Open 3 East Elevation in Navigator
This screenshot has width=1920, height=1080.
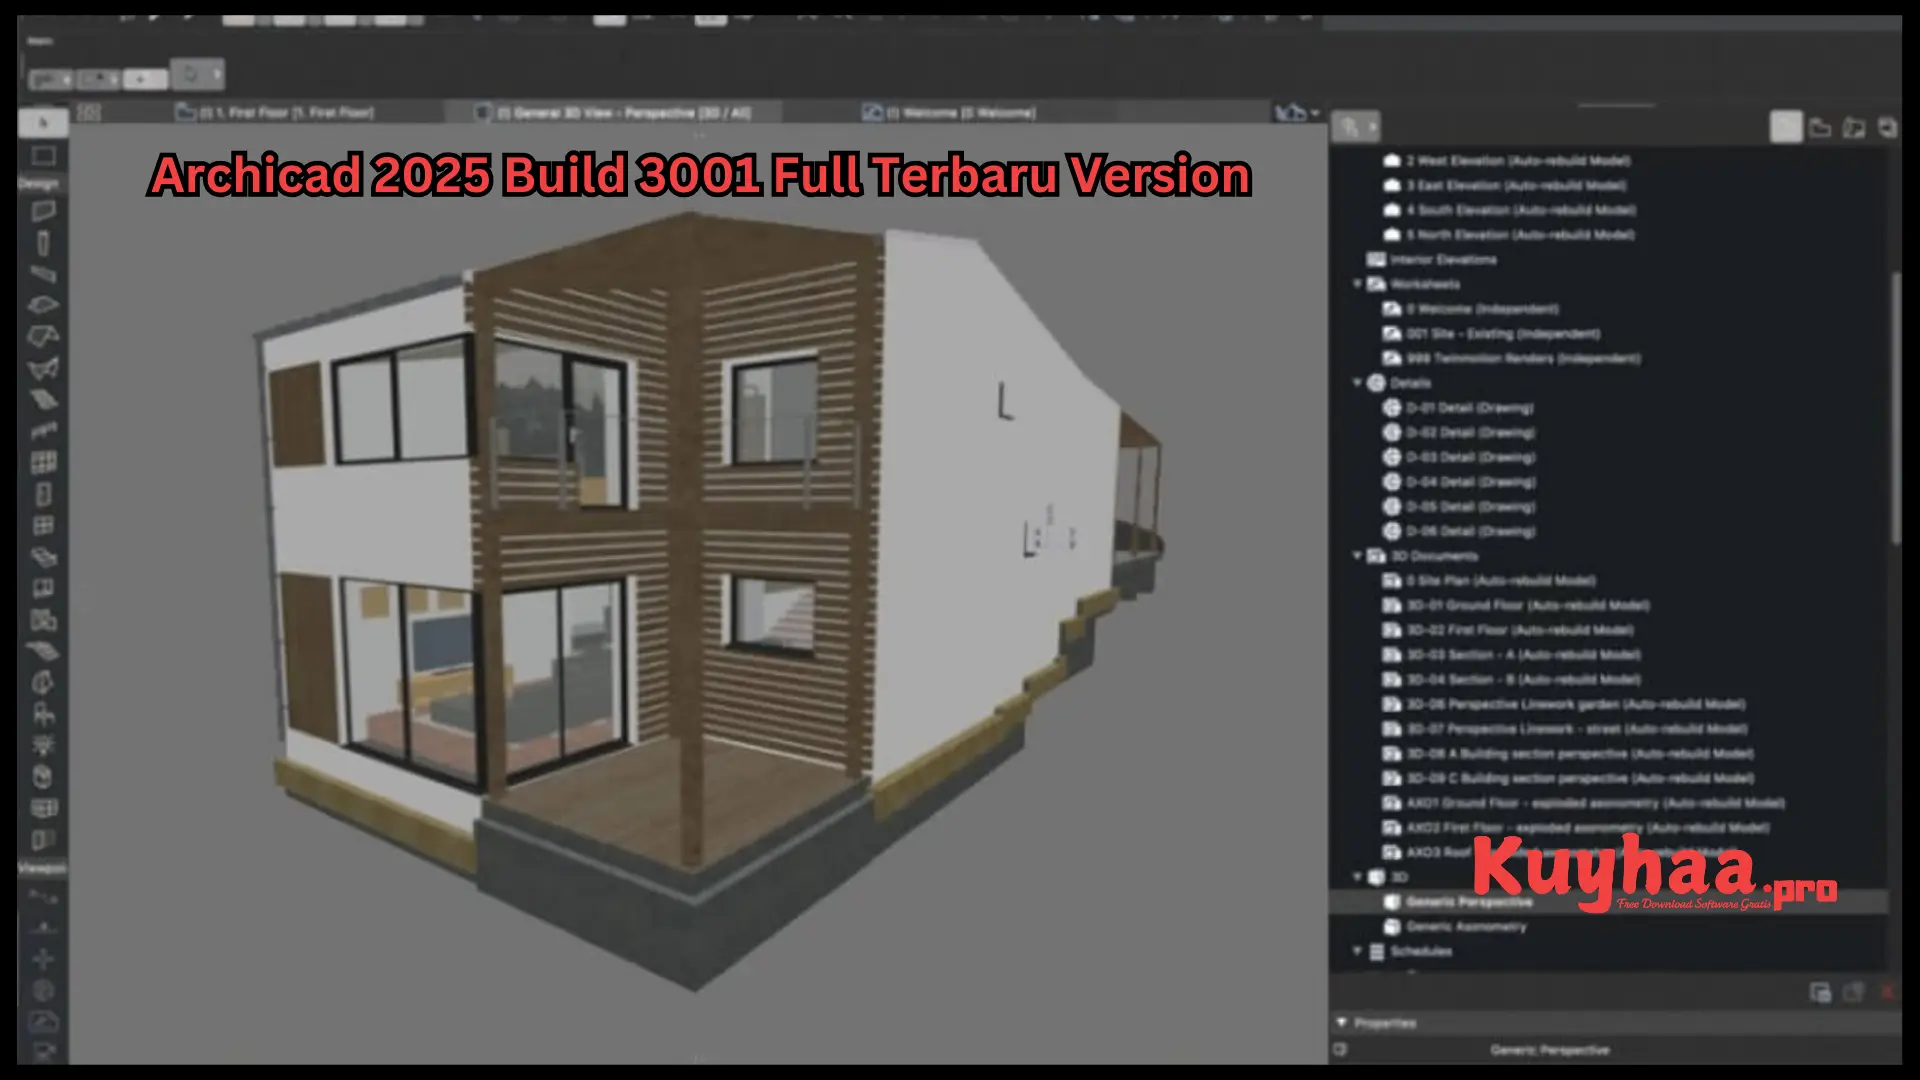1505,186
